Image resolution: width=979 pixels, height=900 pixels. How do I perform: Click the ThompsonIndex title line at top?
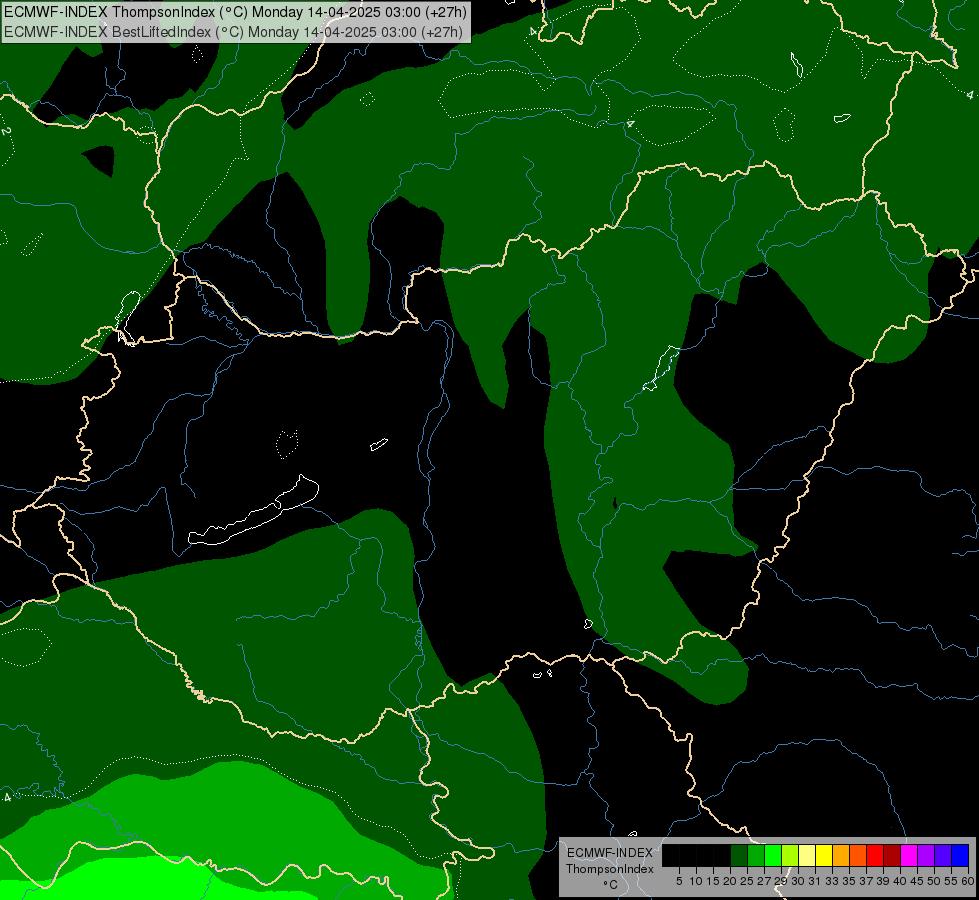tap(235, 12)
